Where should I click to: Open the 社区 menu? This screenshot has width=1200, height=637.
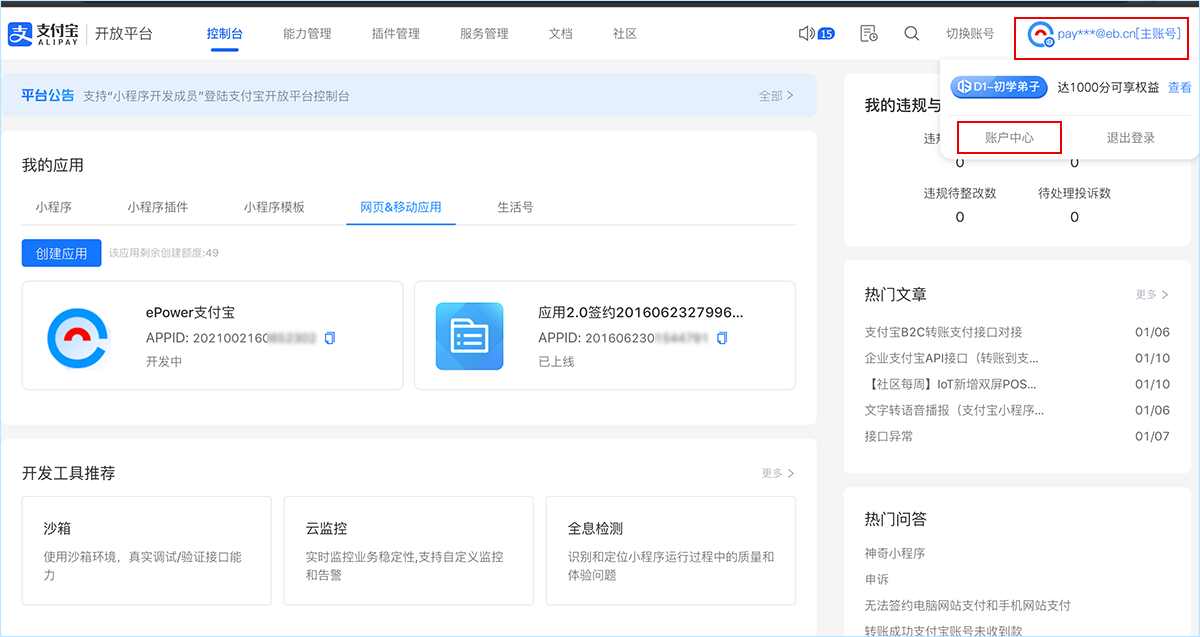[x=625, y=34]
